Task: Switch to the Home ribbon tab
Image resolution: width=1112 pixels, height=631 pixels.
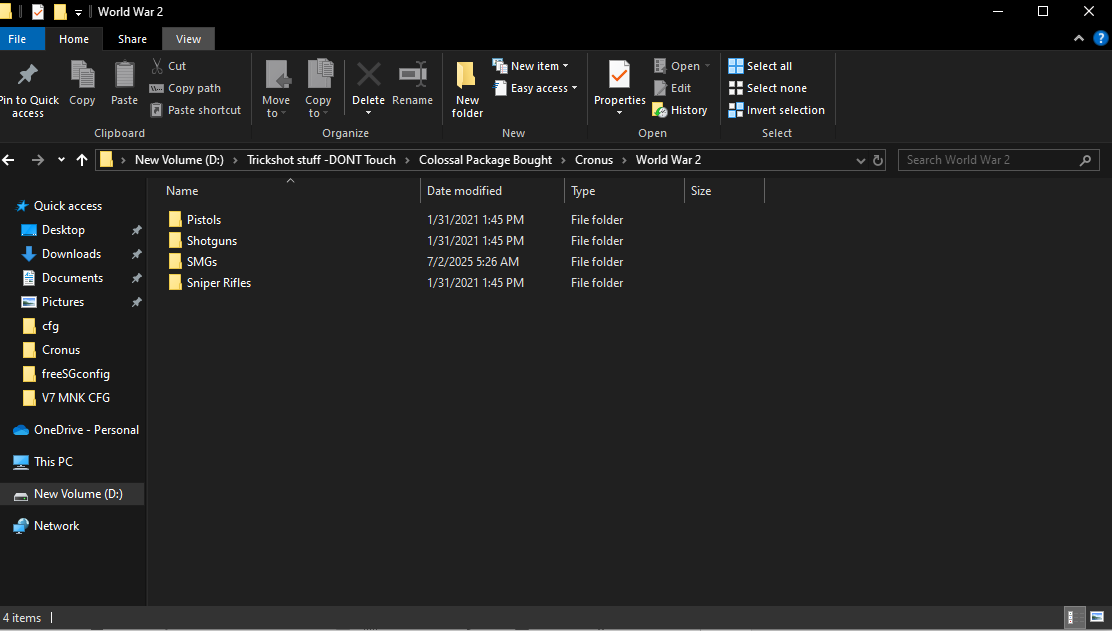Action: point(74,39)
